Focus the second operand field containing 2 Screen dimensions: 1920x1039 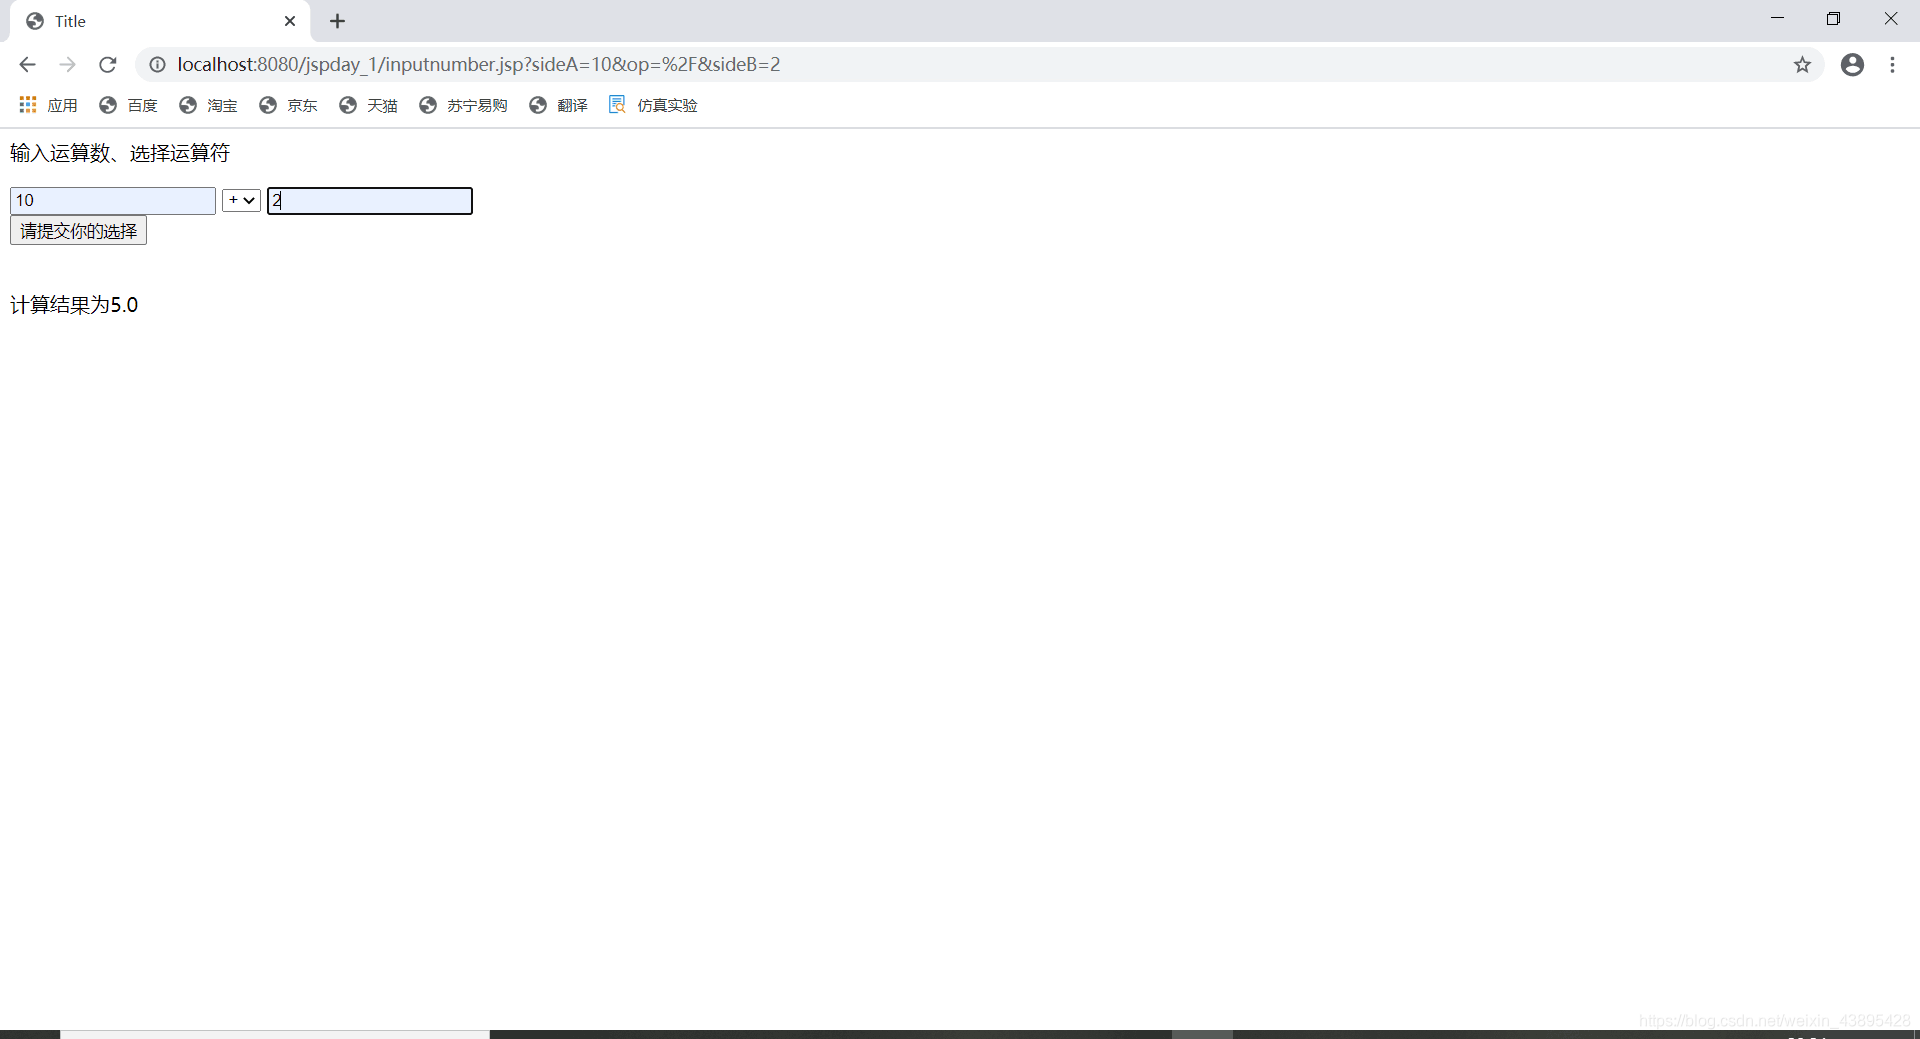click(370, 201)
